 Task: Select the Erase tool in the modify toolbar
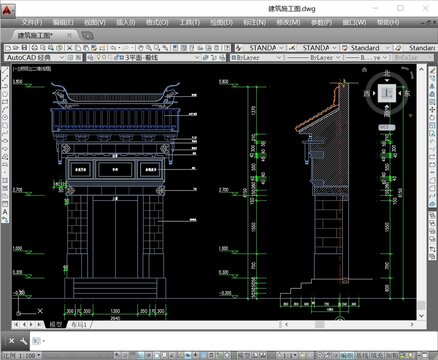click(x=432, y=71)
